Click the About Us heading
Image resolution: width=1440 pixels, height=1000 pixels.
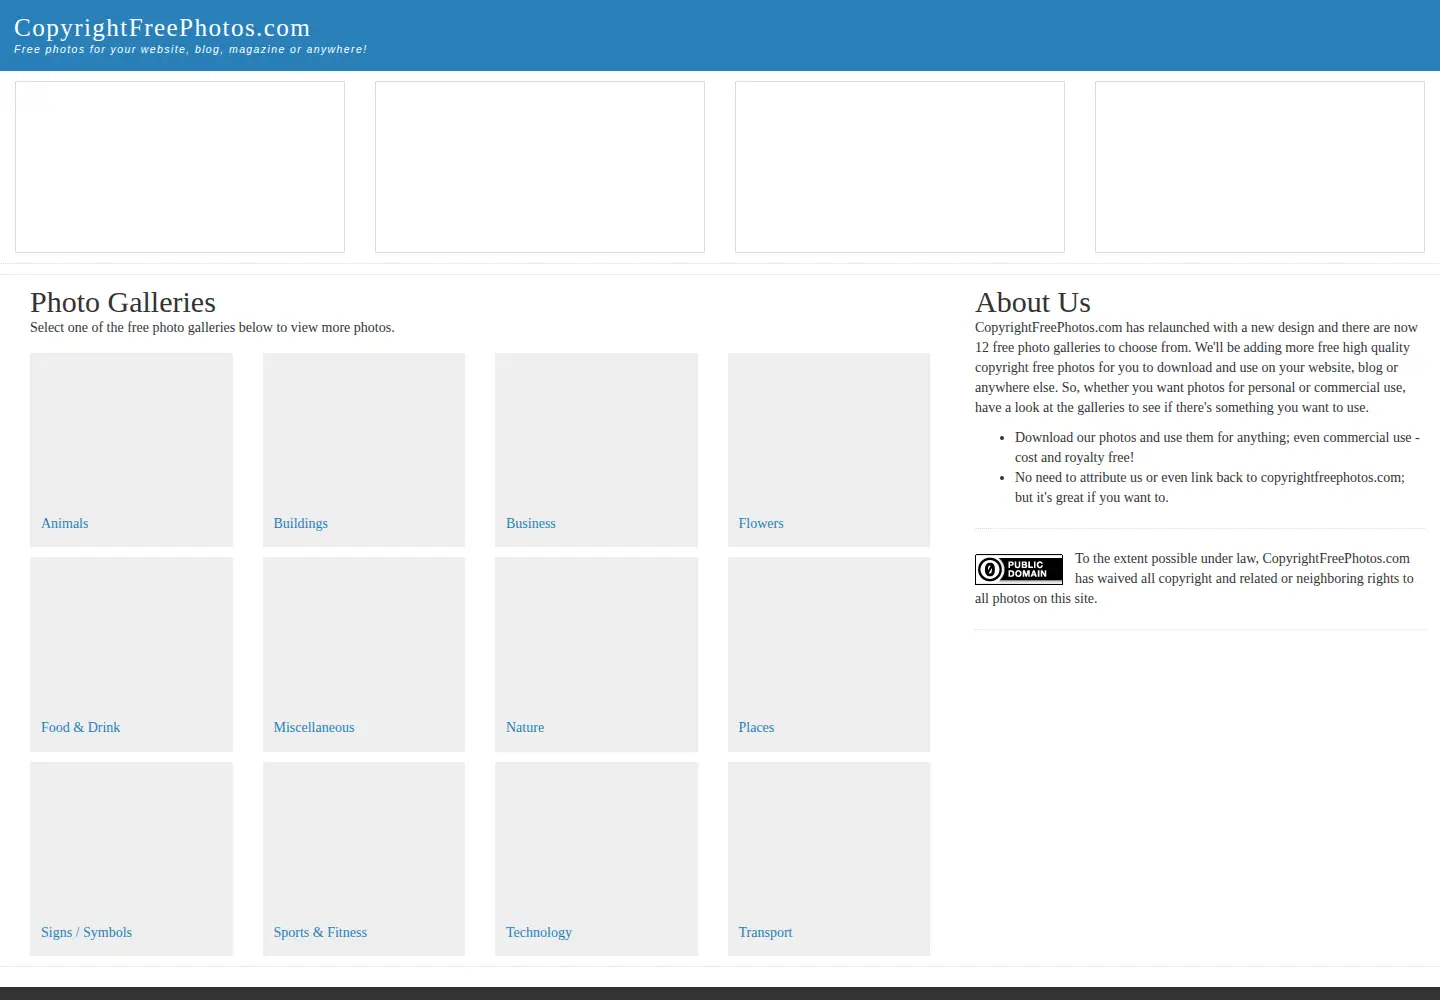click(x=1033, y=302)
